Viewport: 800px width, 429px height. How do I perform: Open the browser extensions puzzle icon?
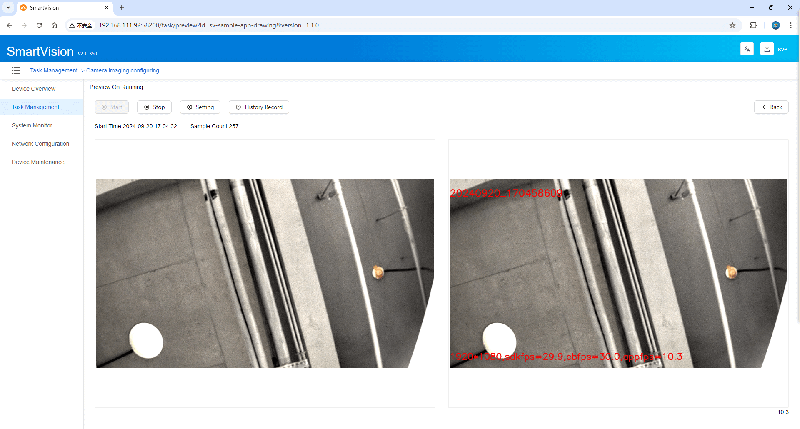[753, 25]
